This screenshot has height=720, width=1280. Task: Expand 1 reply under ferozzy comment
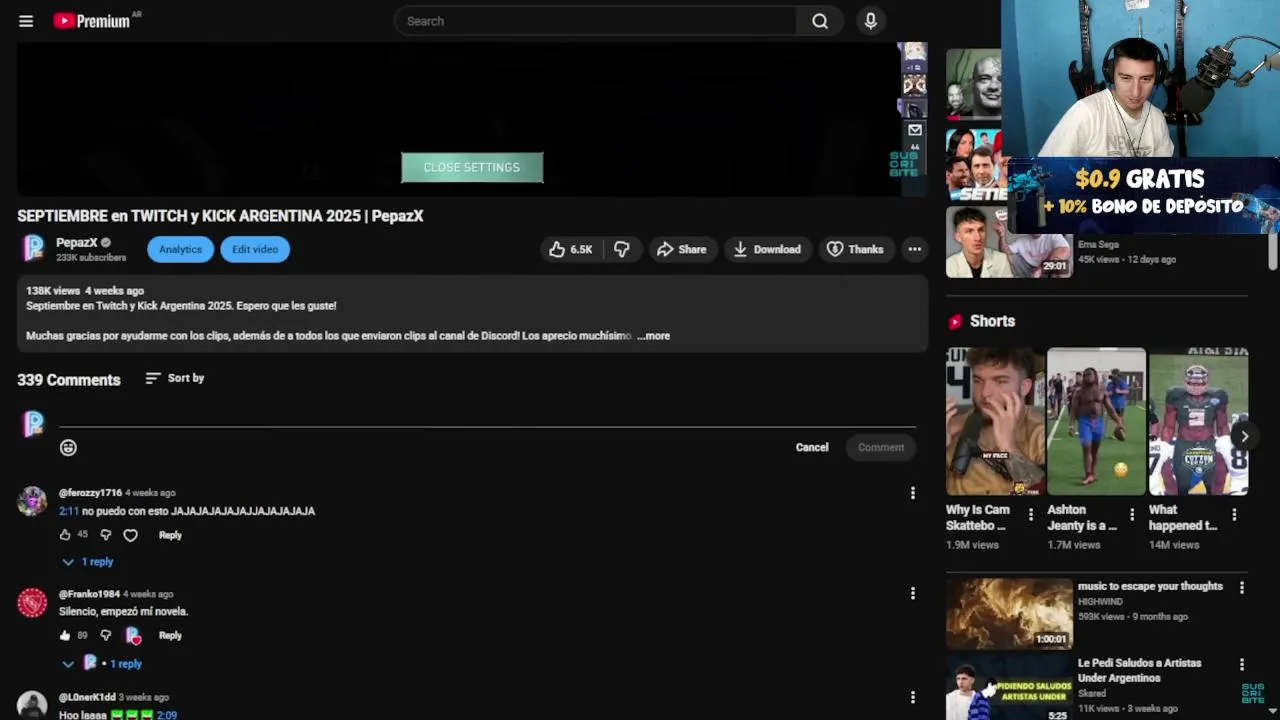pyautogui.click(x=88, y=562)
